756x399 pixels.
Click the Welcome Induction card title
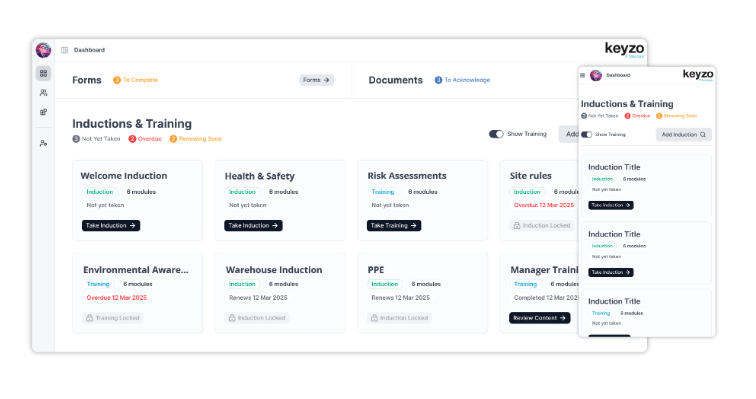[124, 176]
